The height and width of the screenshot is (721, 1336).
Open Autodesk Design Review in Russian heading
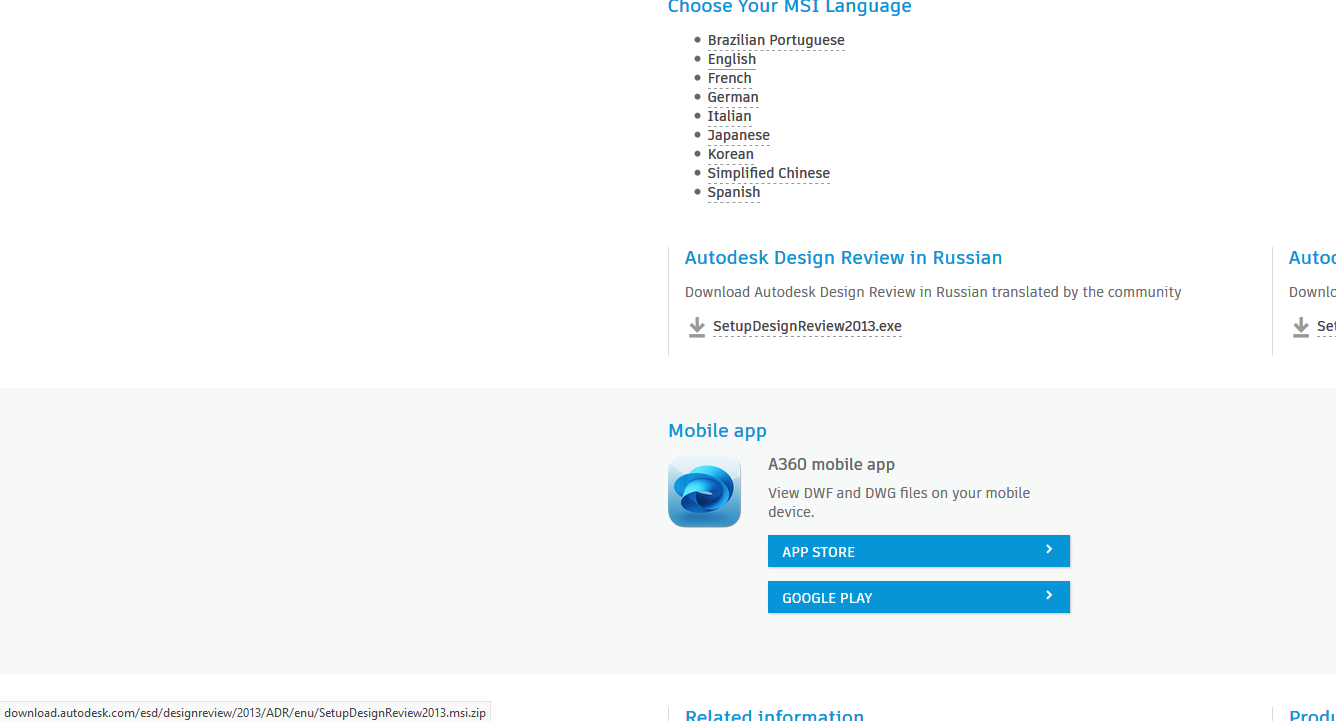pos(843,258)
